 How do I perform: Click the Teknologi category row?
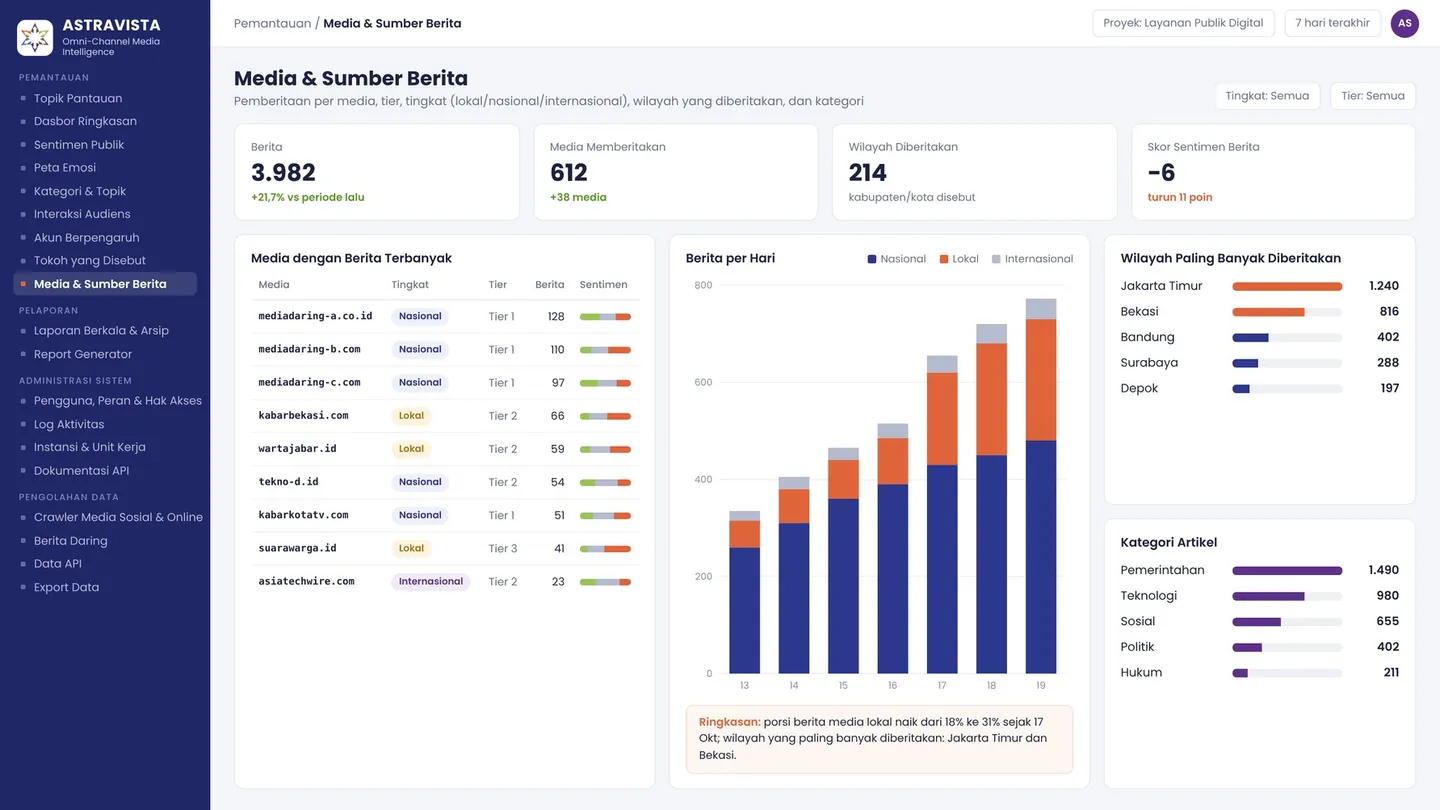click(1260, 596)
